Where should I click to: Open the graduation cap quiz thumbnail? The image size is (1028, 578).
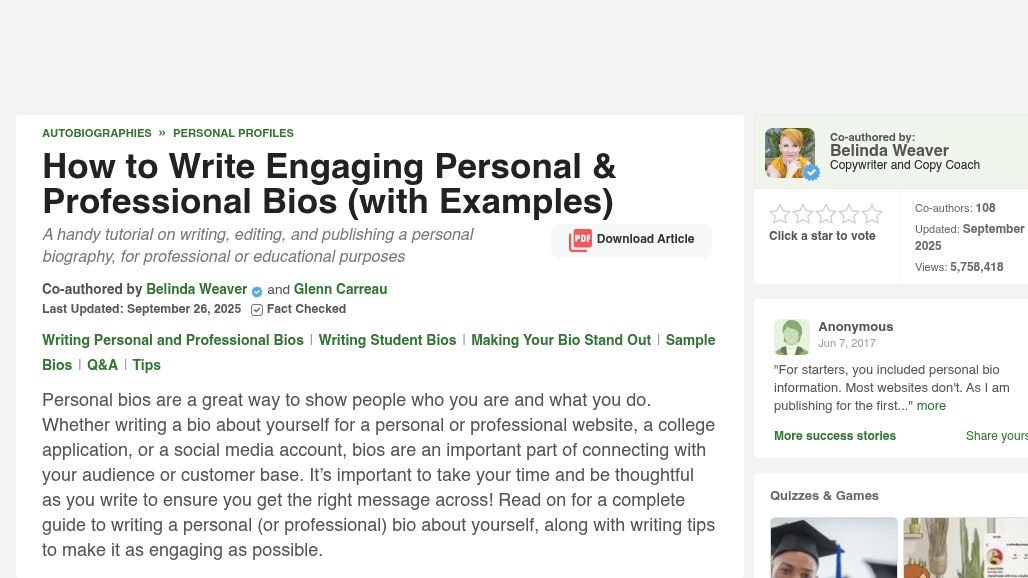pos(834,547)
